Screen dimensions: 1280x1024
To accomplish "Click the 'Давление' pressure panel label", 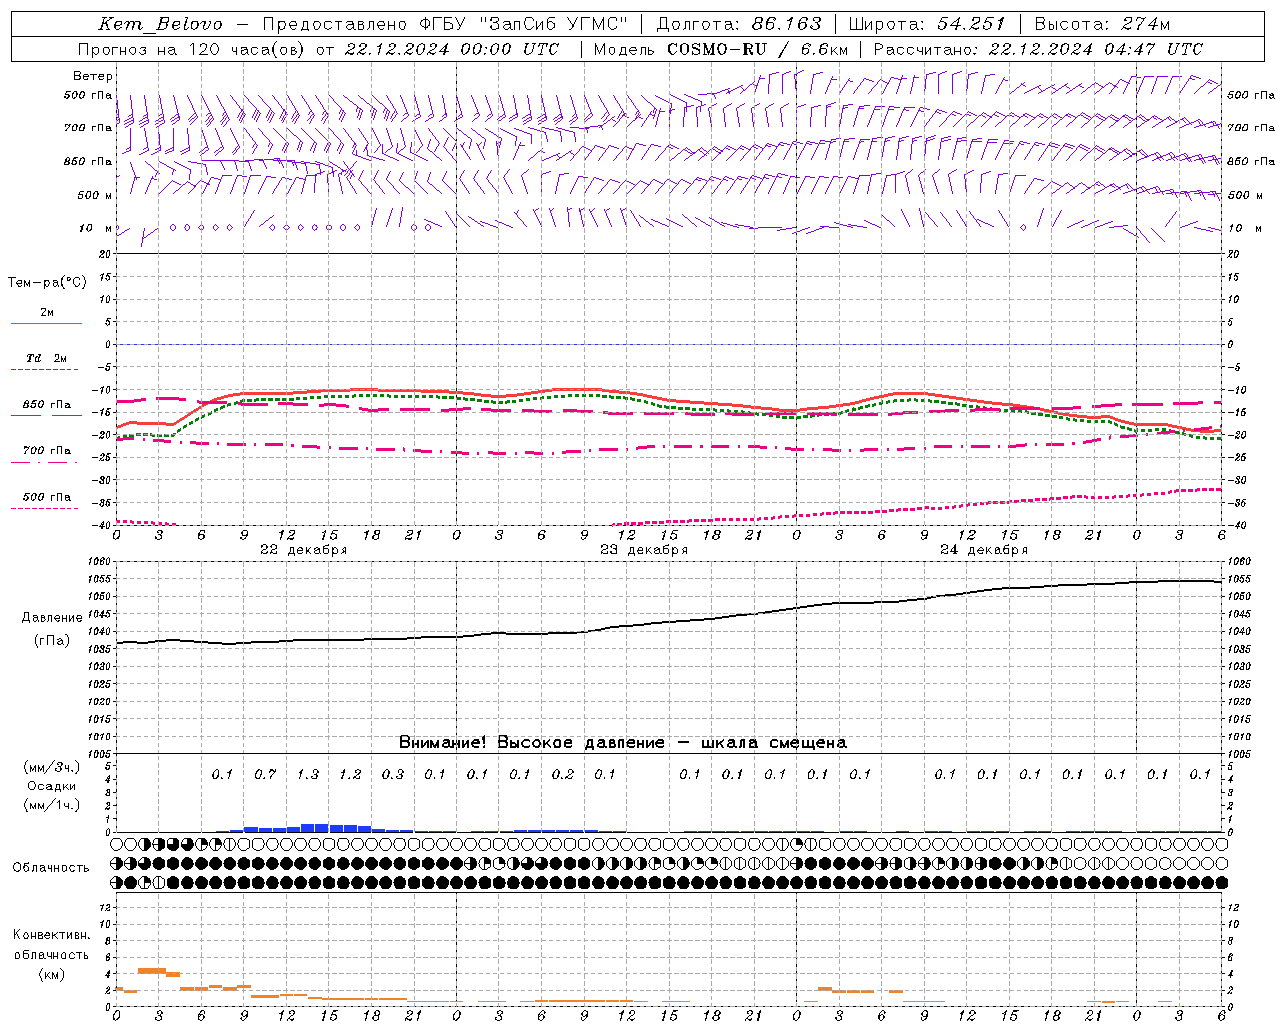I will [52, 618].
